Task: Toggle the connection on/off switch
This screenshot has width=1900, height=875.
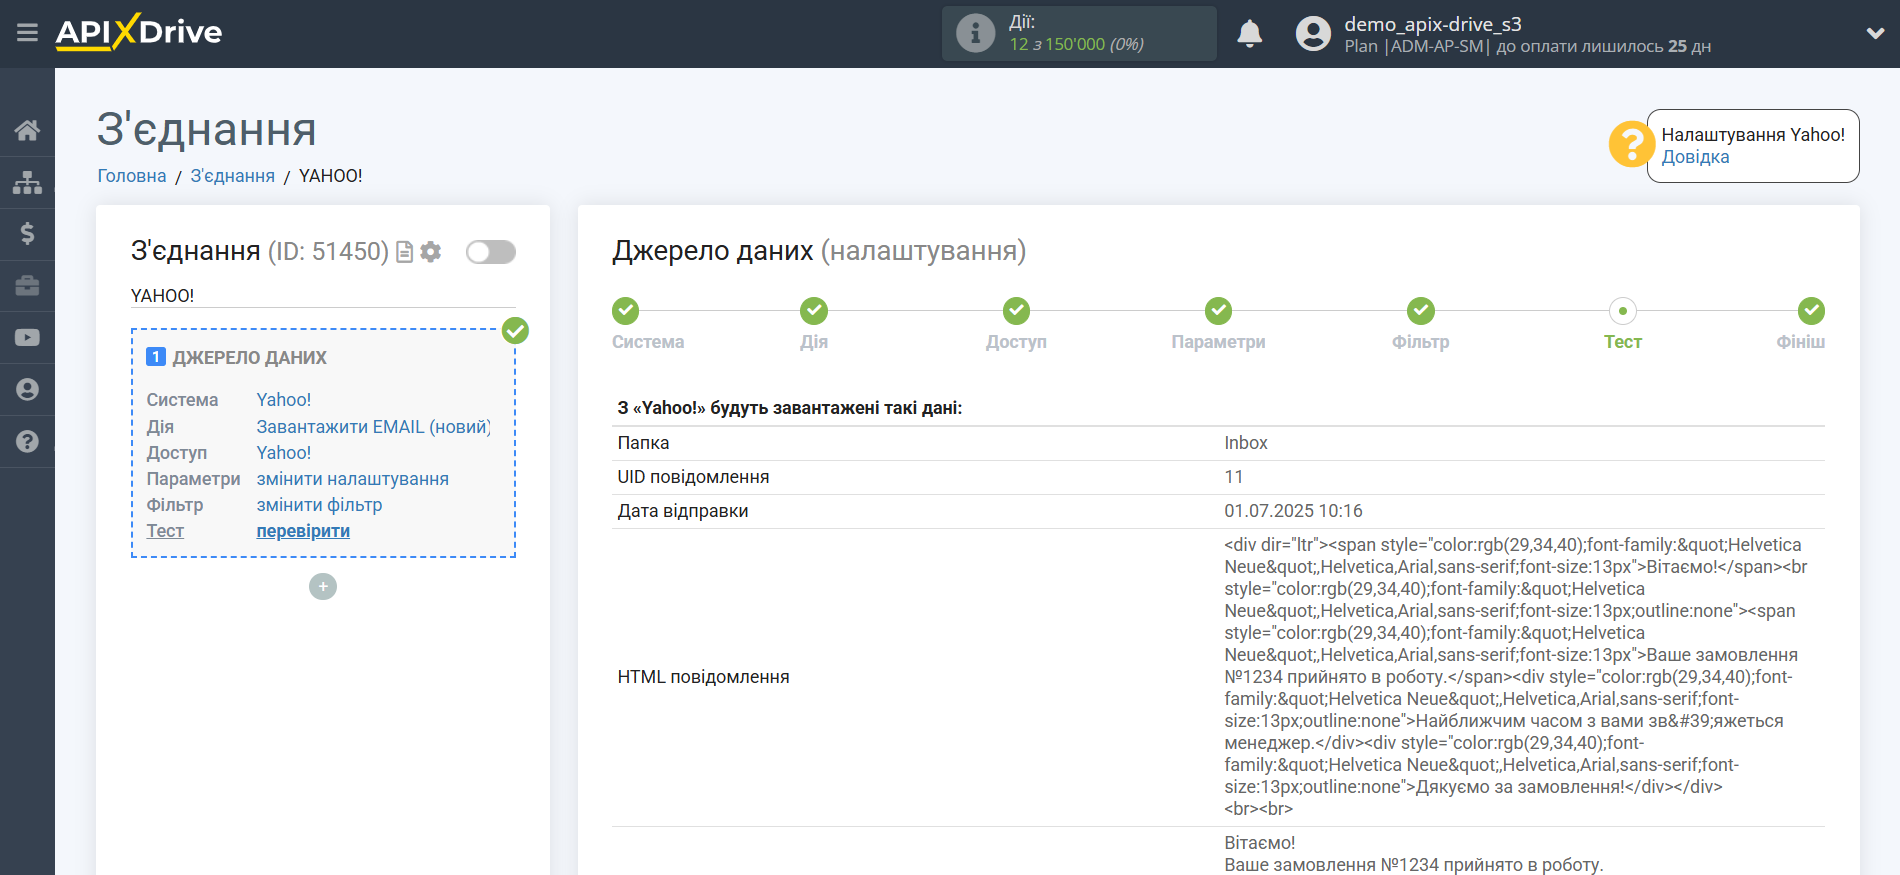Action: [491, 252]
